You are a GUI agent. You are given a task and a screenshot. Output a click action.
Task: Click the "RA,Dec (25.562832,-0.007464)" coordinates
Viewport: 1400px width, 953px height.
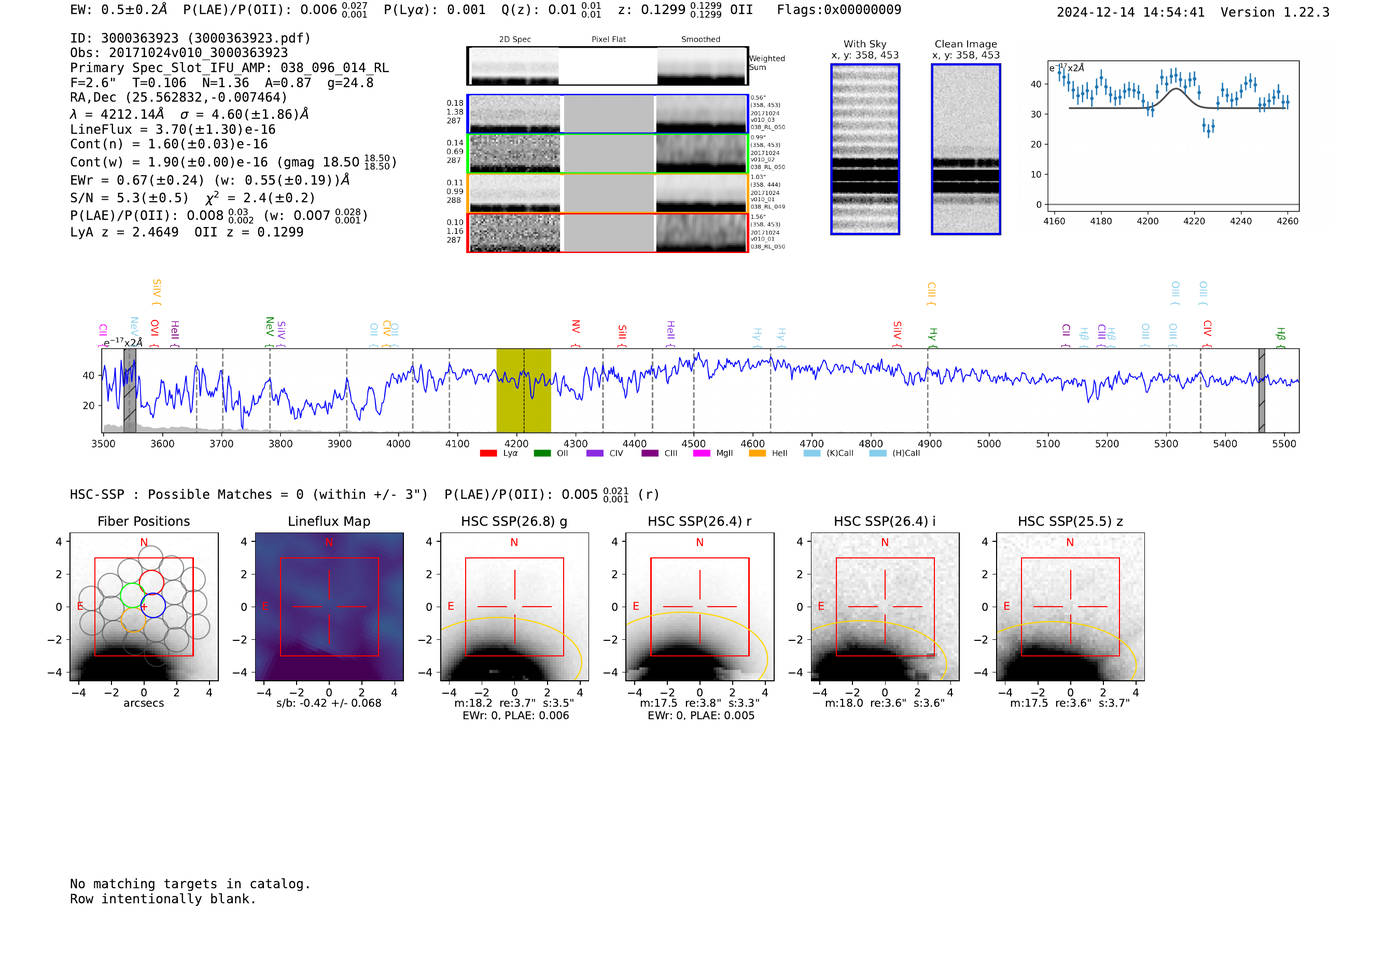tap(178, 97)
